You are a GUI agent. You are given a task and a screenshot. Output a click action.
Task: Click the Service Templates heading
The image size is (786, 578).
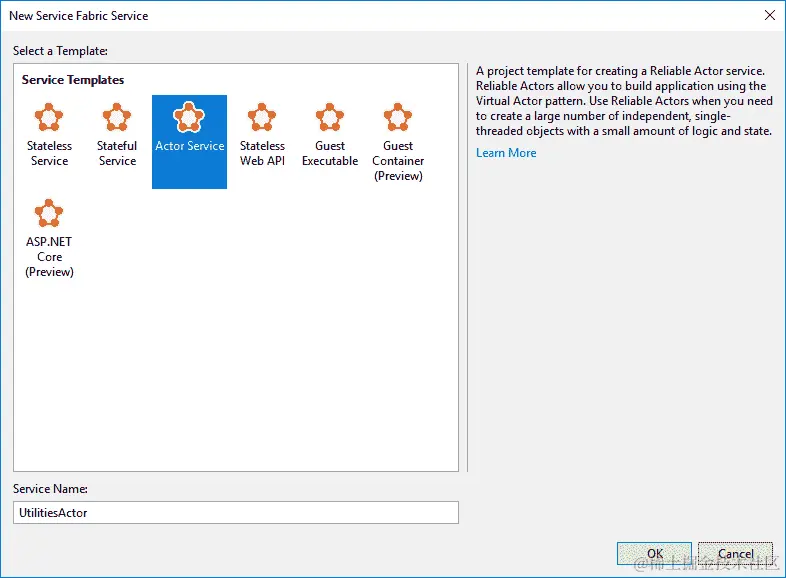(x=73, y=80)
